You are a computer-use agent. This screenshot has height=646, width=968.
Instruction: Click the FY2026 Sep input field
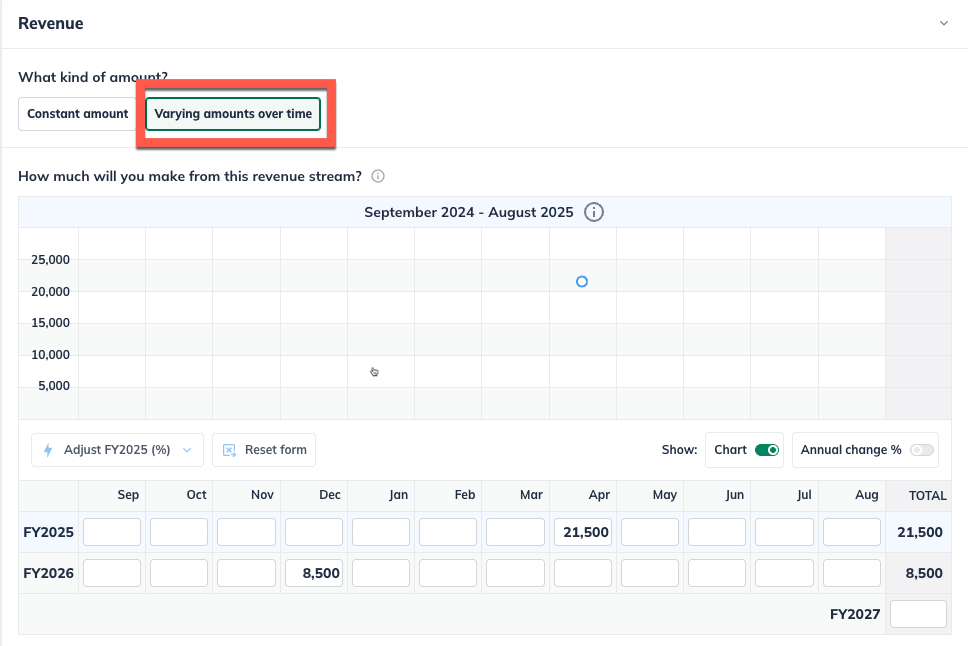point(112,573)
